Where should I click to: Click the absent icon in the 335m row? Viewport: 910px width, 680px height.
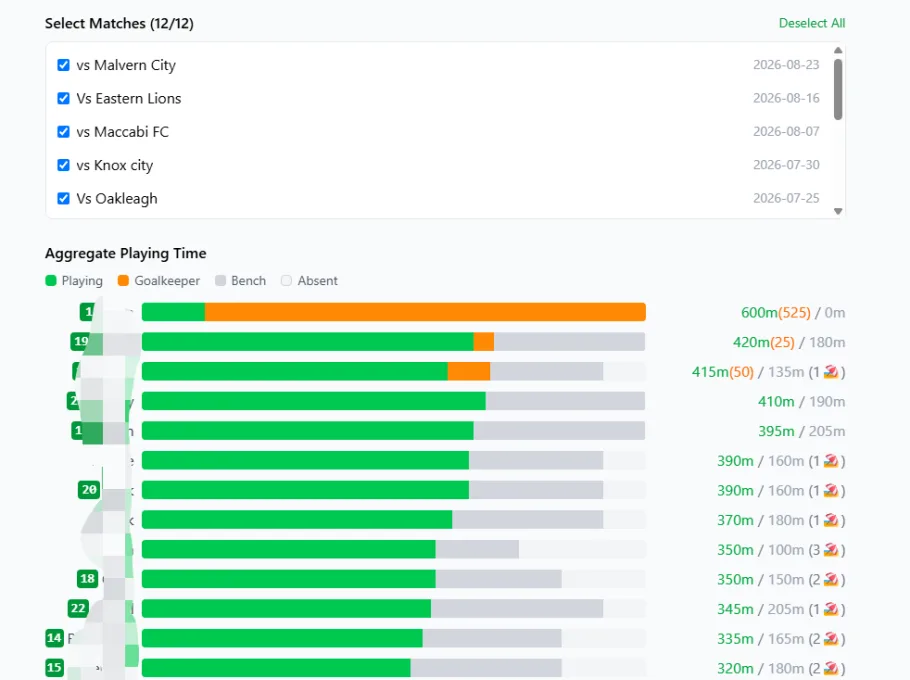click(830, 639)
